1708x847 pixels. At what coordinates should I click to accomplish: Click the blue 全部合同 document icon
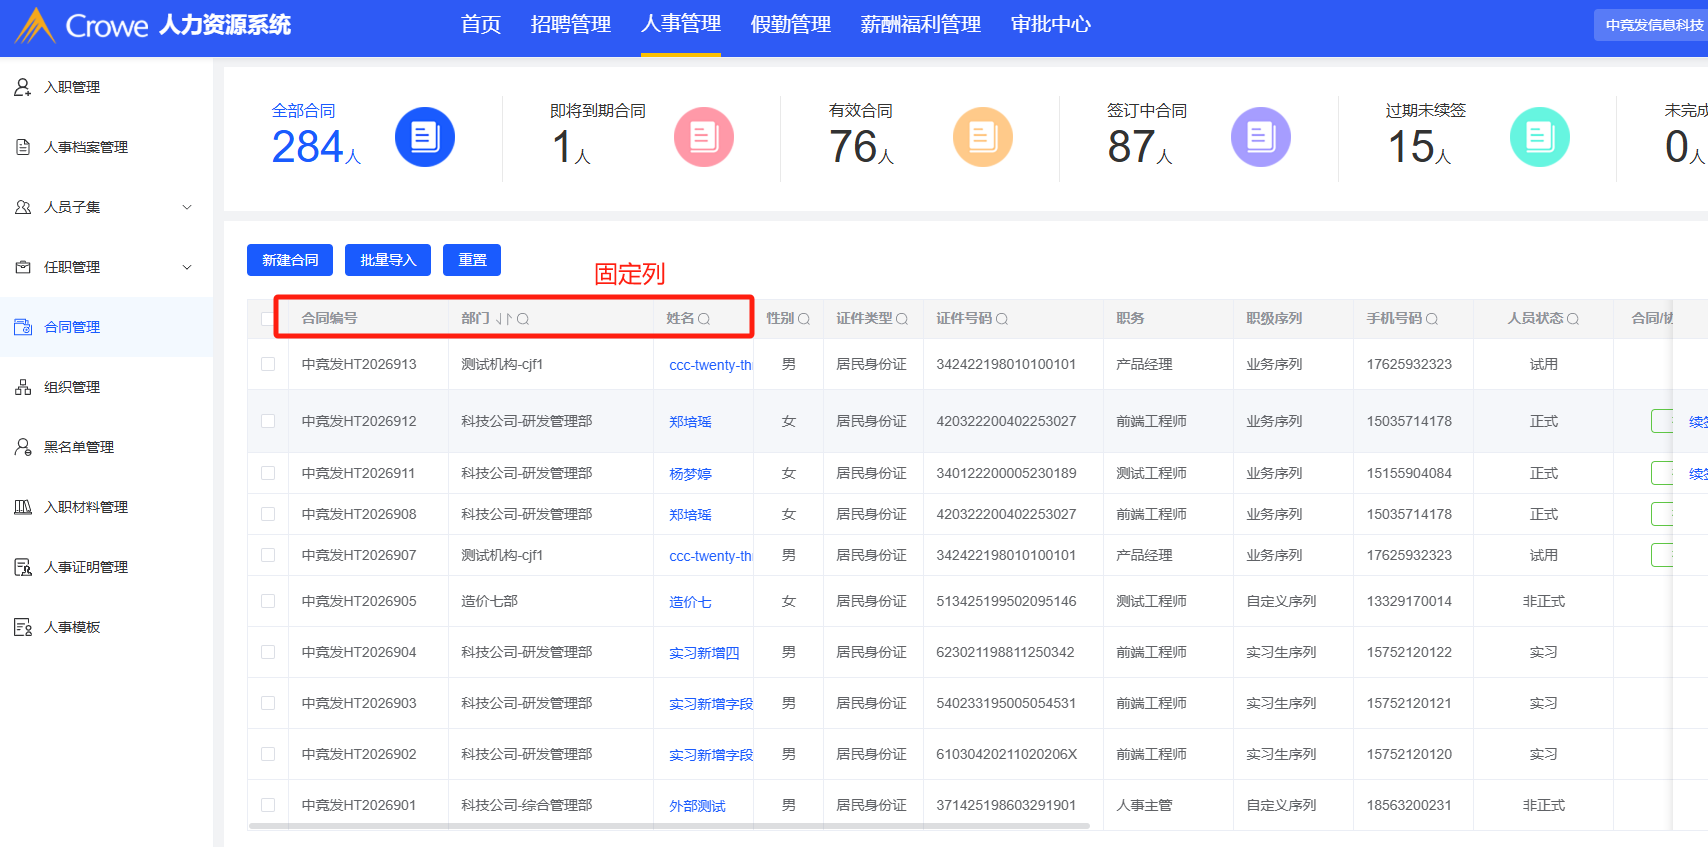click(425, 137)
